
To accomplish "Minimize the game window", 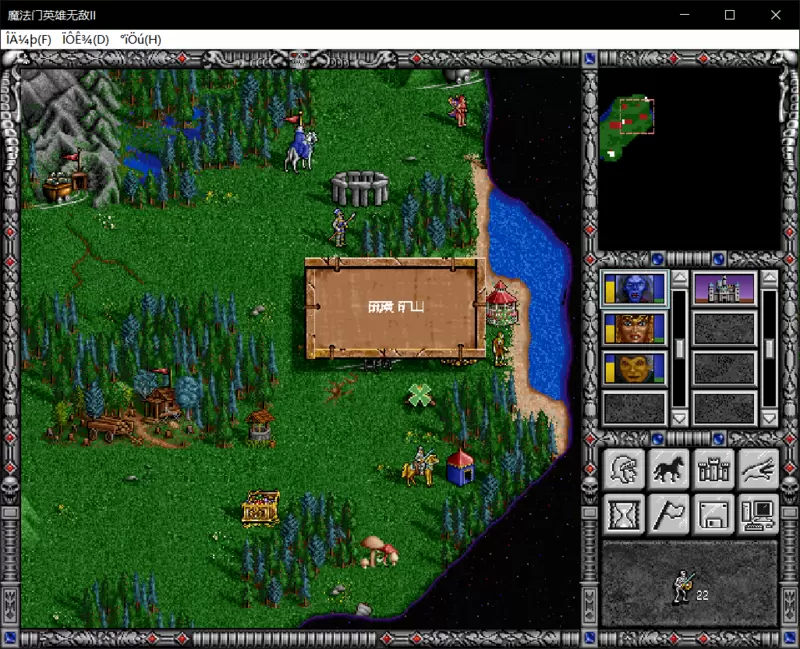I will click(x=685, y=15).
